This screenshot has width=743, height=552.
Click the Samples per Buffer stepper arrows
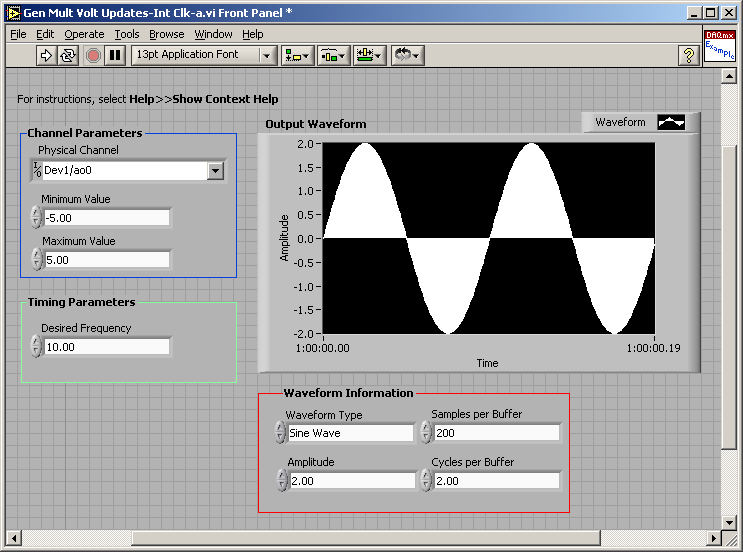(x=426, y=433)
